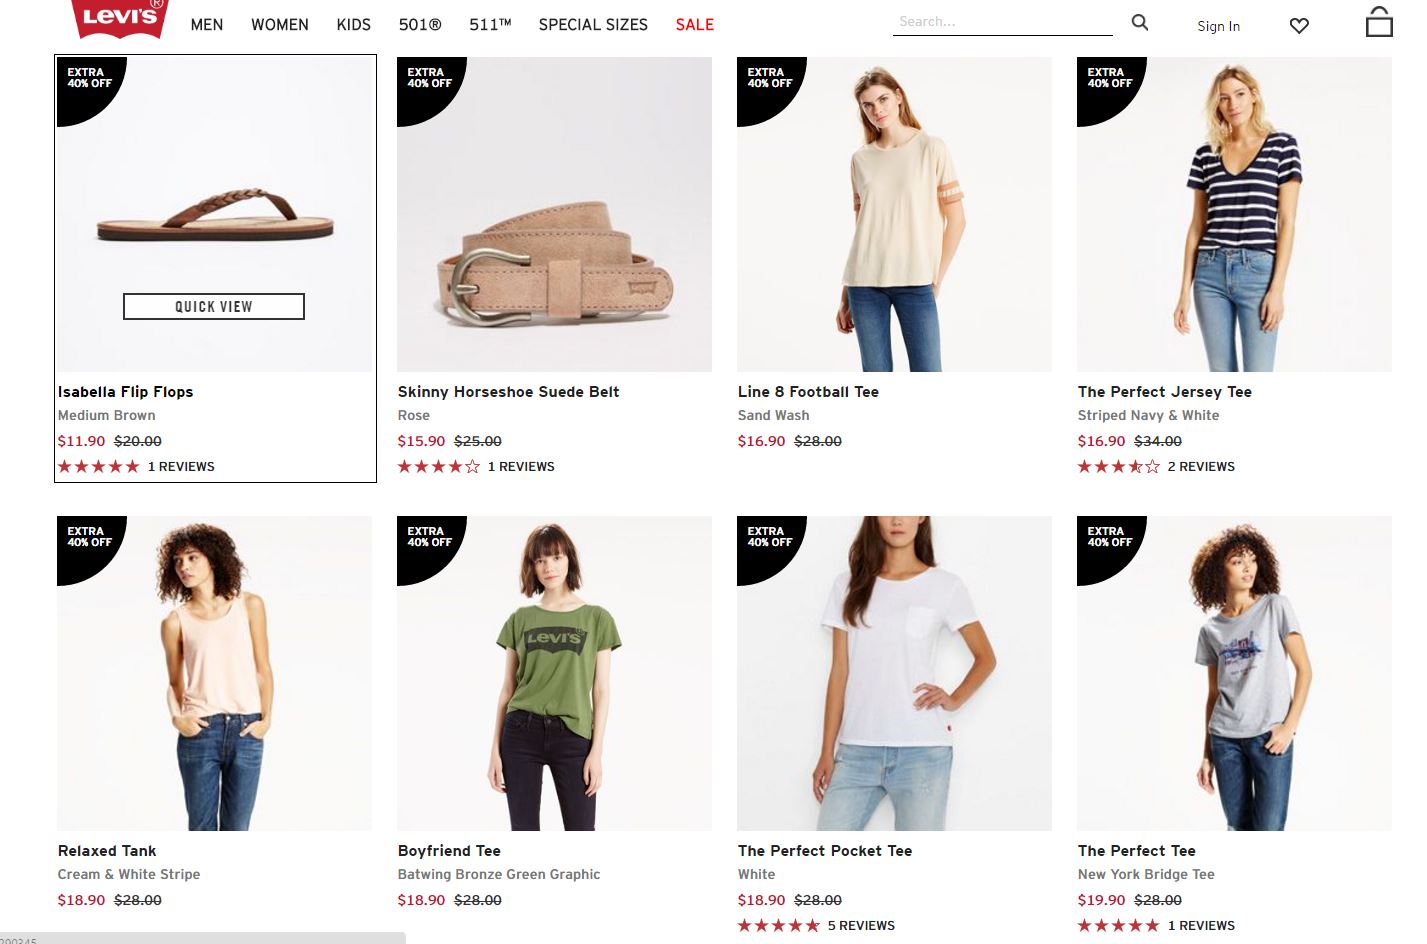Open the WOMEN menu
Image resolution: width=1427 pixels, height=944 pixels.
pos(280,25)
